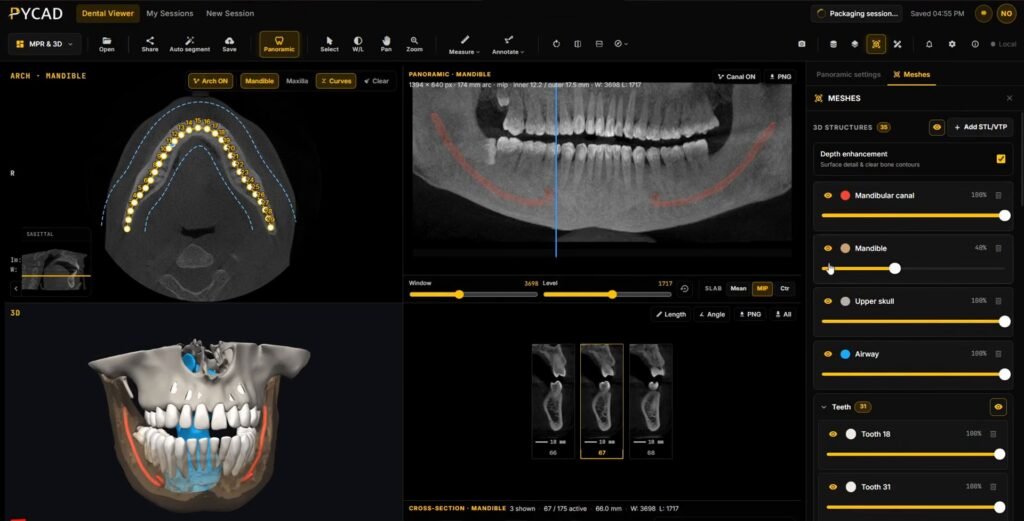Select the Mandible arch button
The image size is (1024, 521).
(x=259, y=81)
